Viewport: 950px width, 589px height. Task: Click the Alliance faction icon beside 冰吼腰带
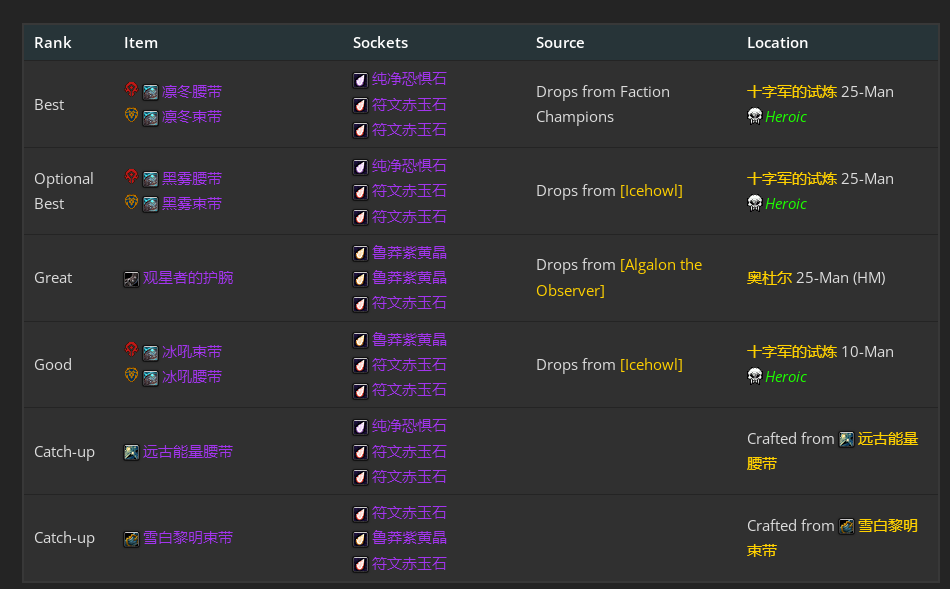coord(131,376)
